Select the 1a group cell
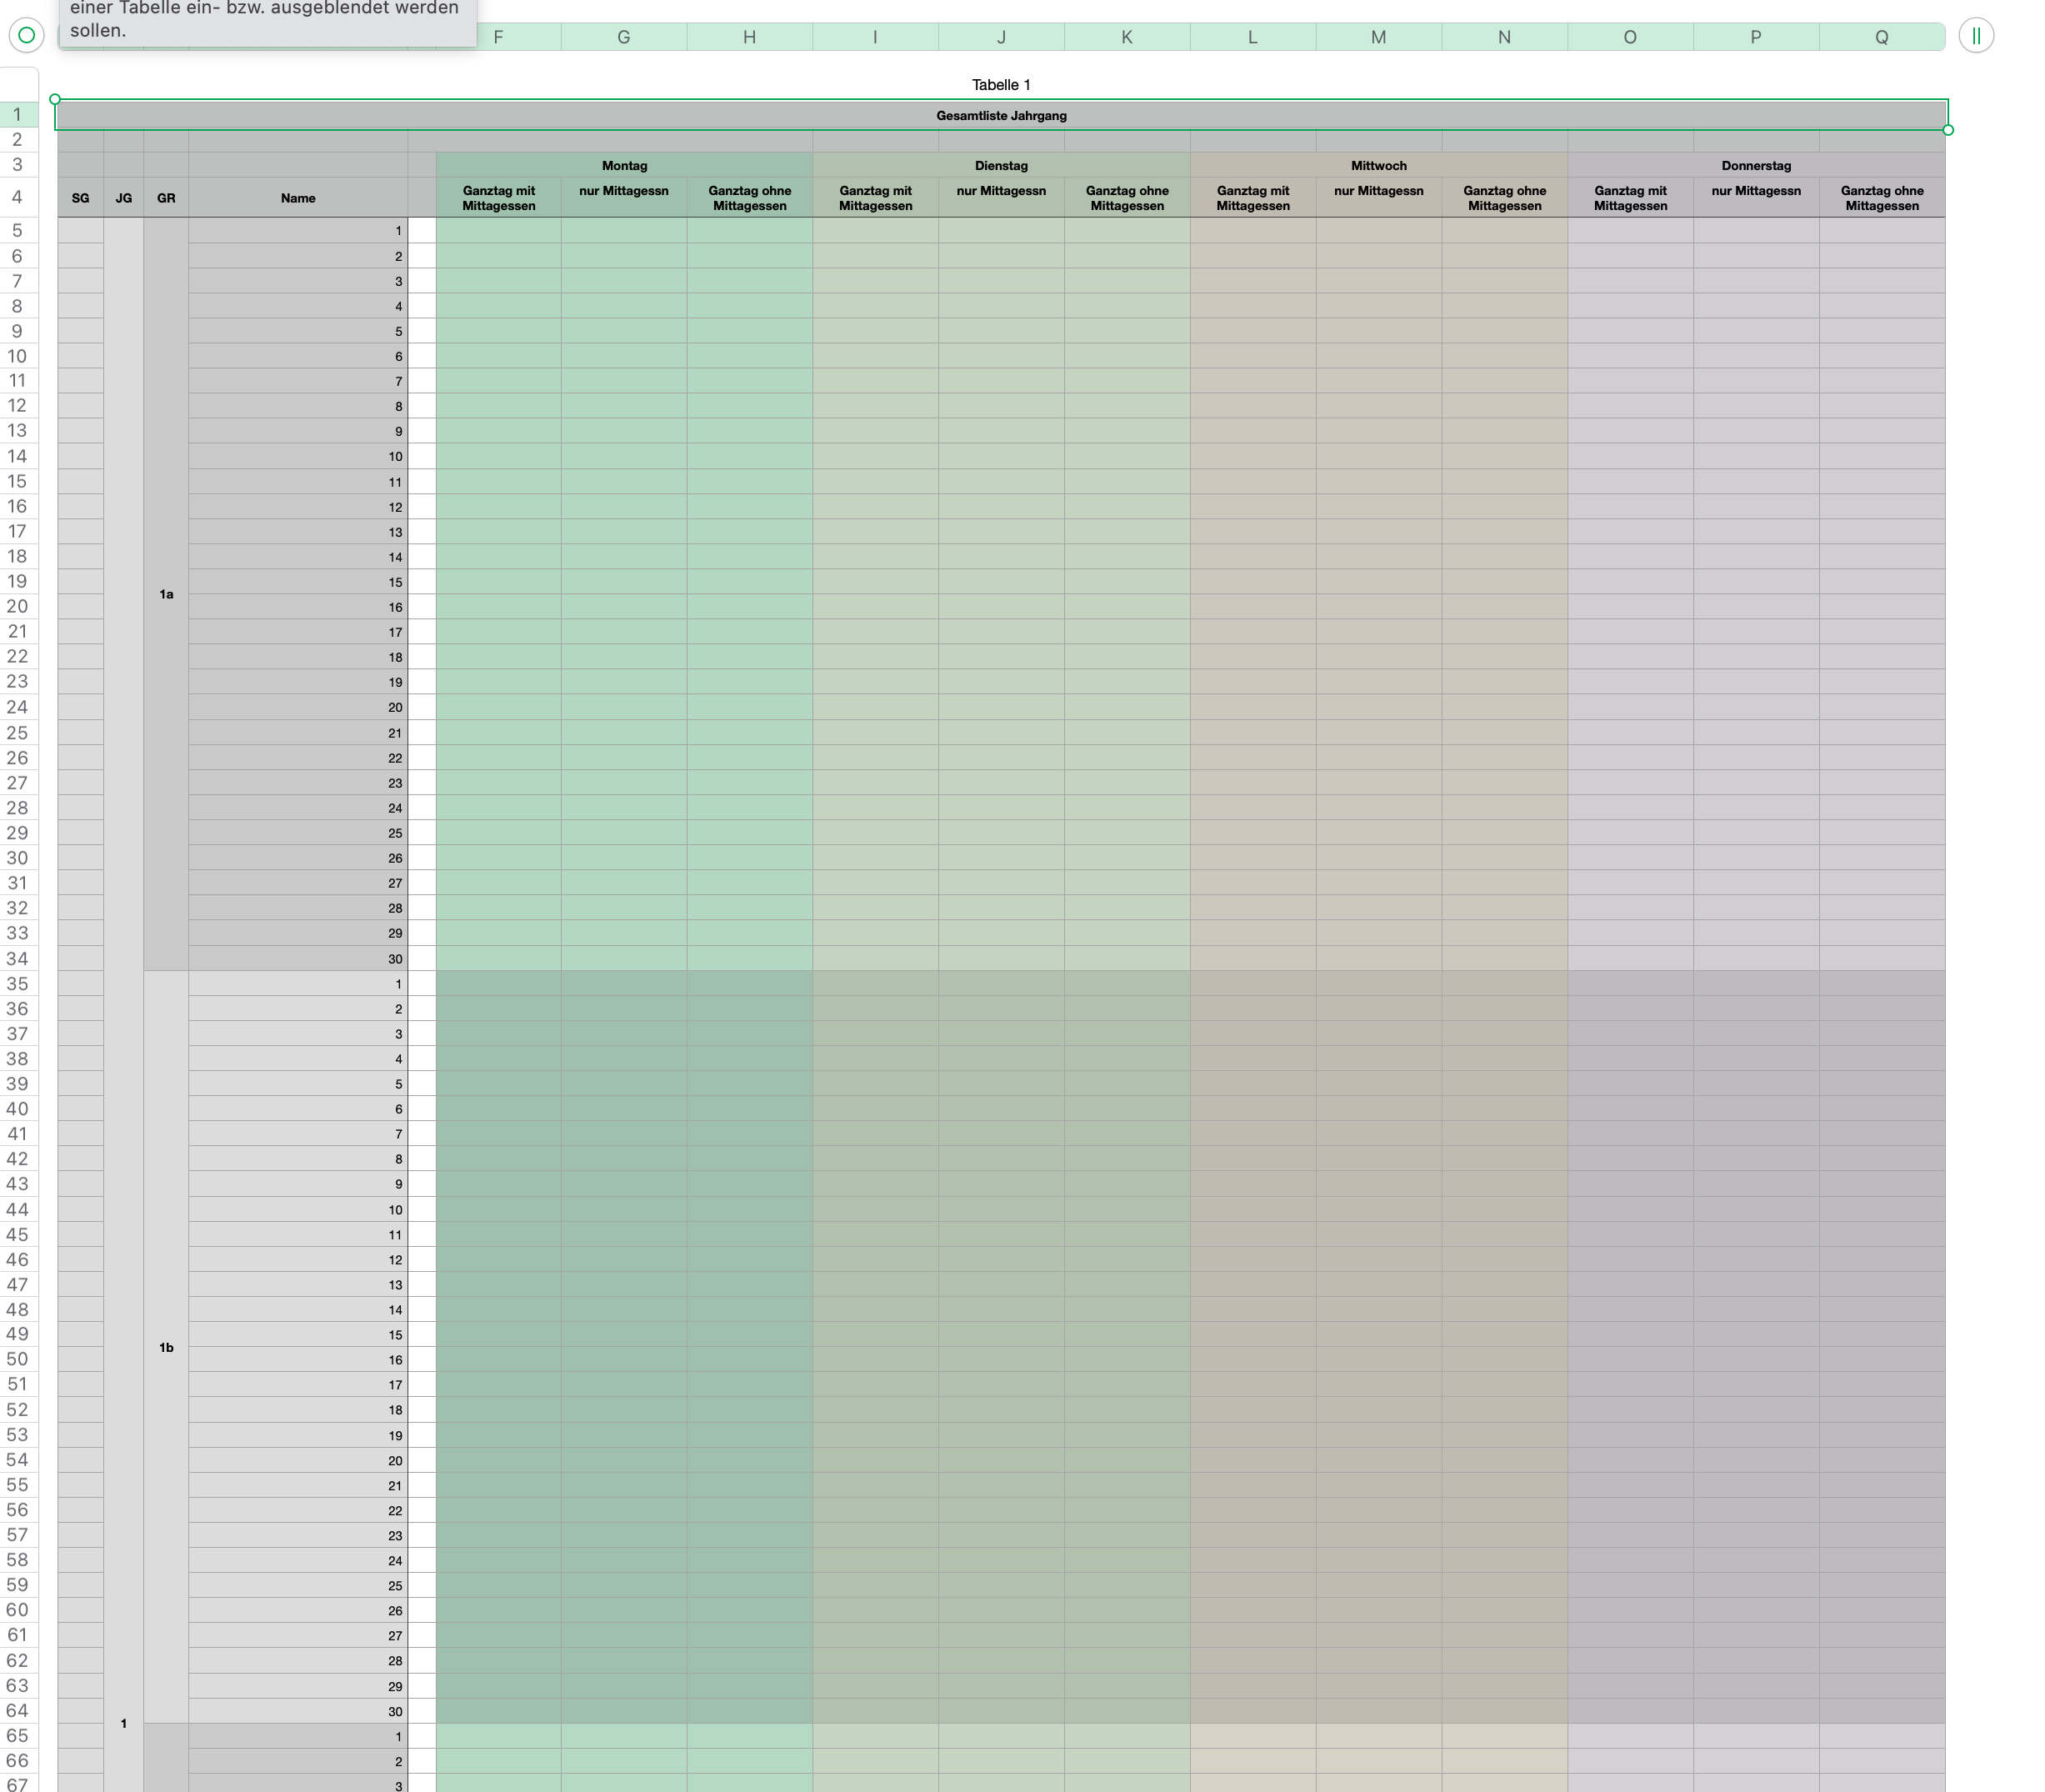 [166, 594]
